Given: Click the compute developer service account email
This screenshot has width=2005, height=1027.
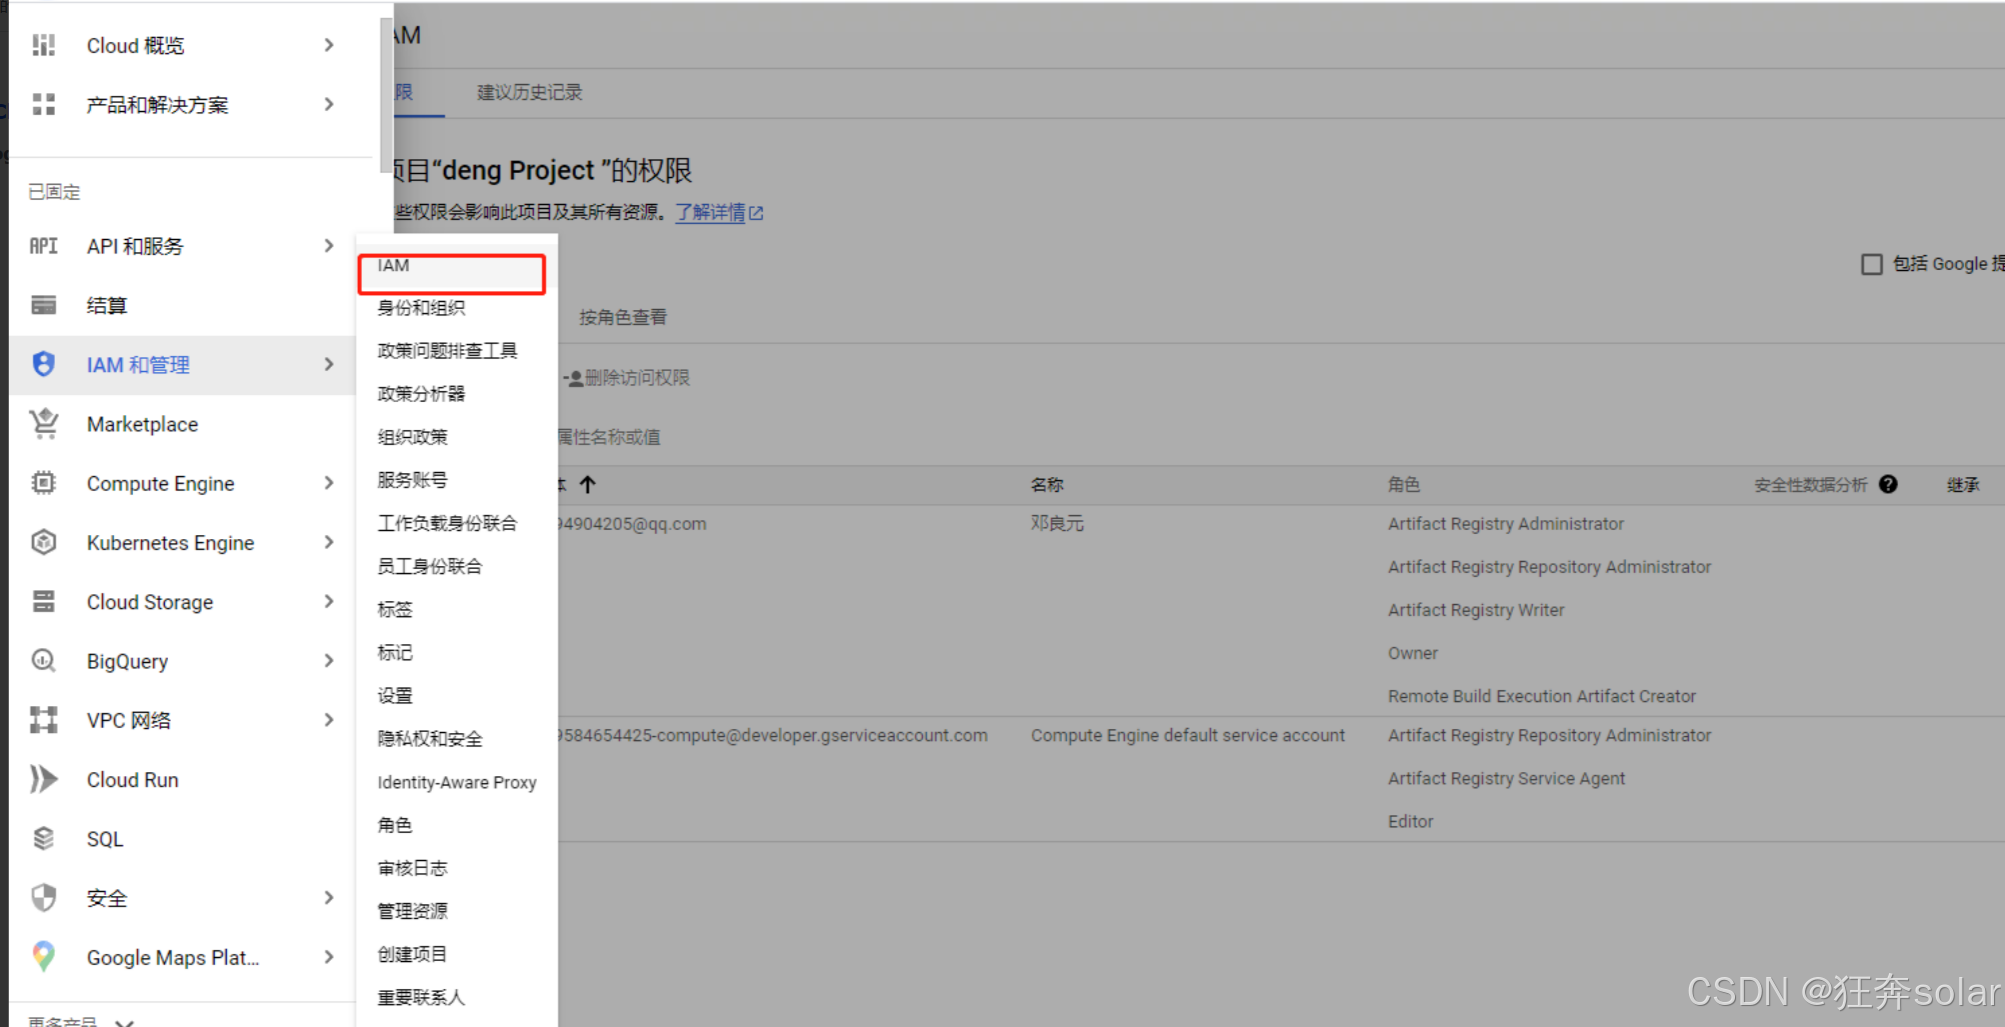Looking at the screenshot, I should (x=773, y=735).
